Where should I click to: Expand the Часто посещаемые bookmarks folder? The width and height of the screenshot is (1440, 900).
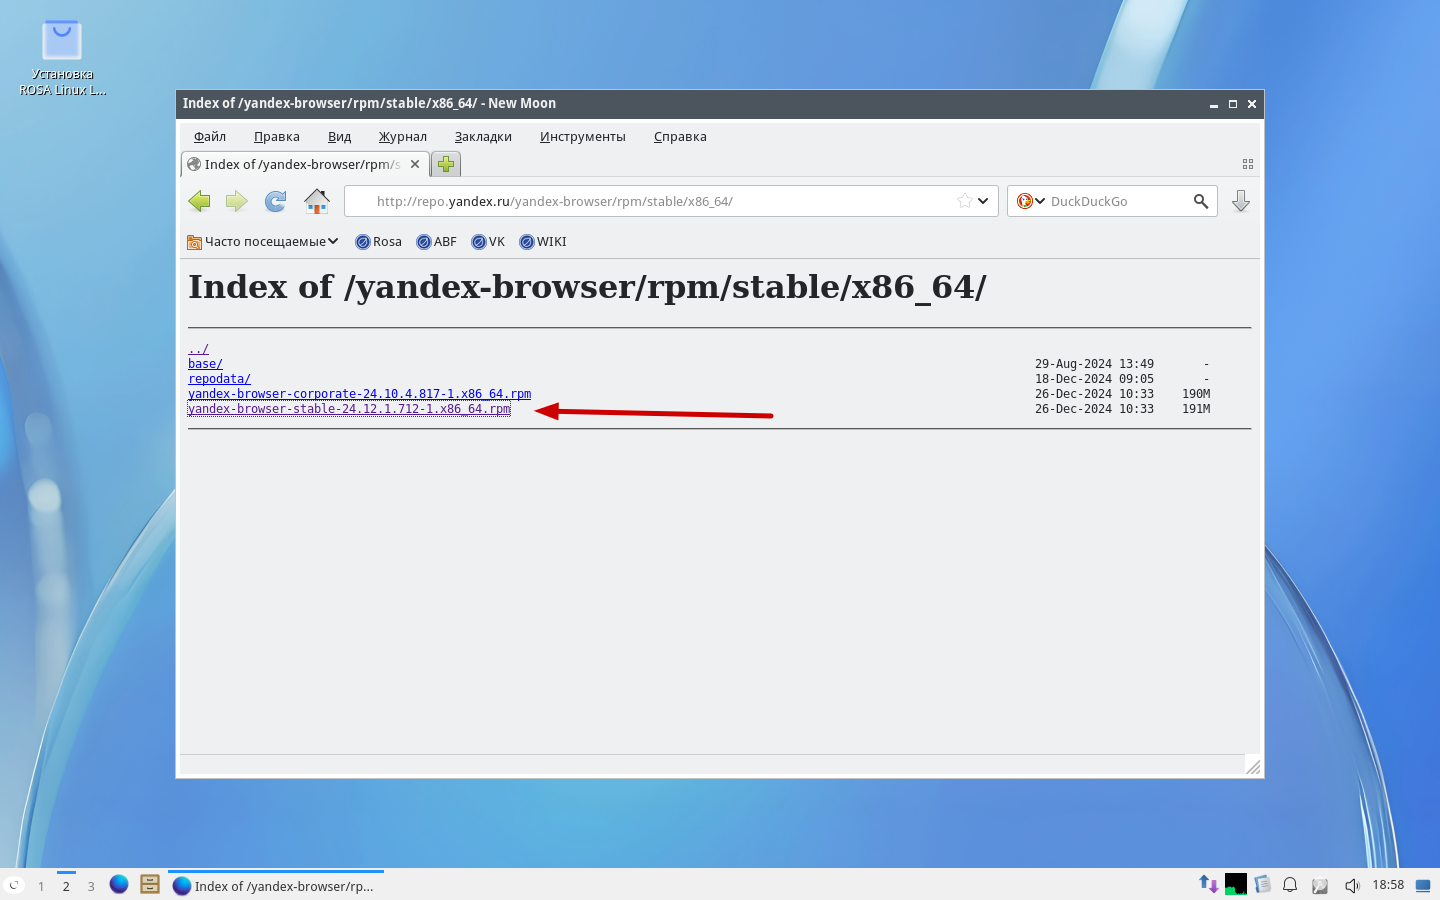[x=263, y=242]
